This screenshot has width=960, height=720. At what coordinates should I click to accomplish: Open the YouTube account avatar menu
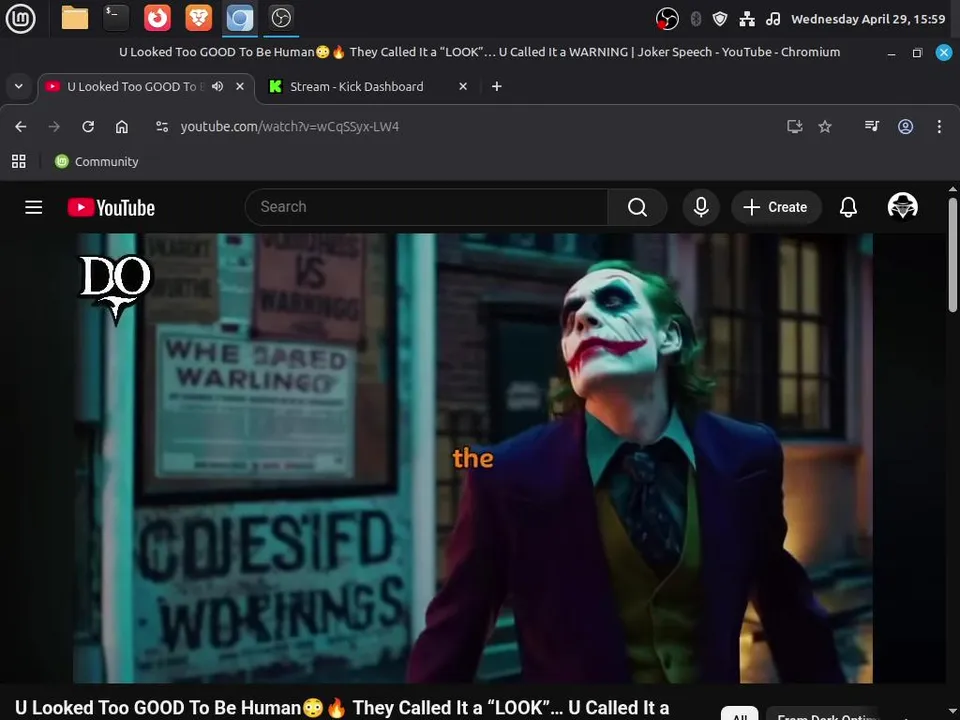point(902,206)
